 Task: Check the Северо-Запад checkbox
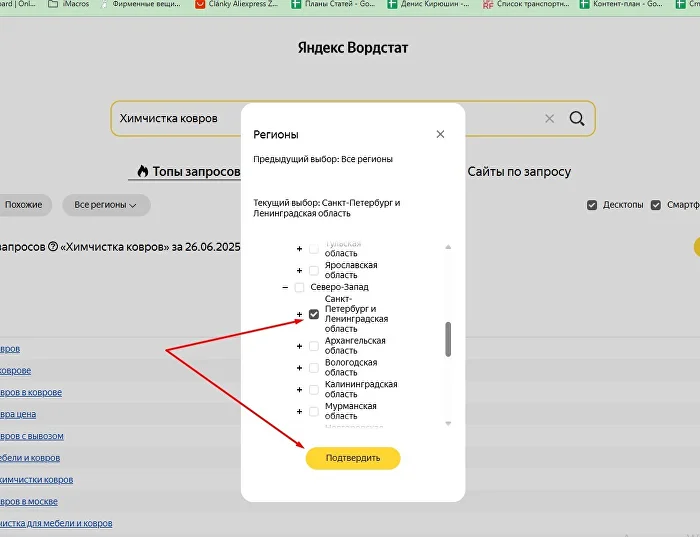300,287
